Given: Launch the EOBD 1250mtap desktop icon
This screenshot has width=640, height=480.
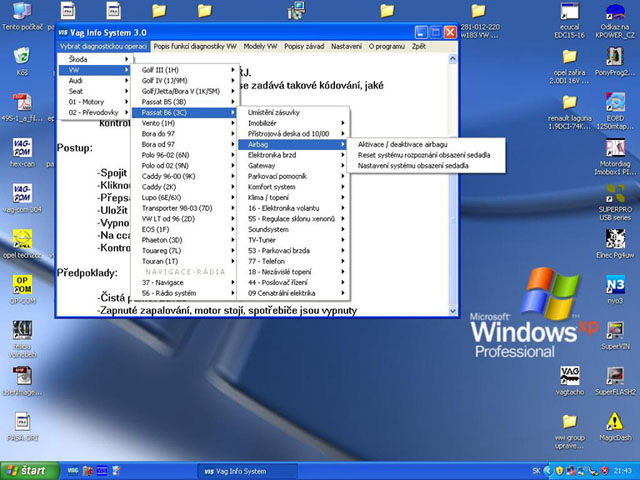Looking at the screenshot, I should (615, 111).
